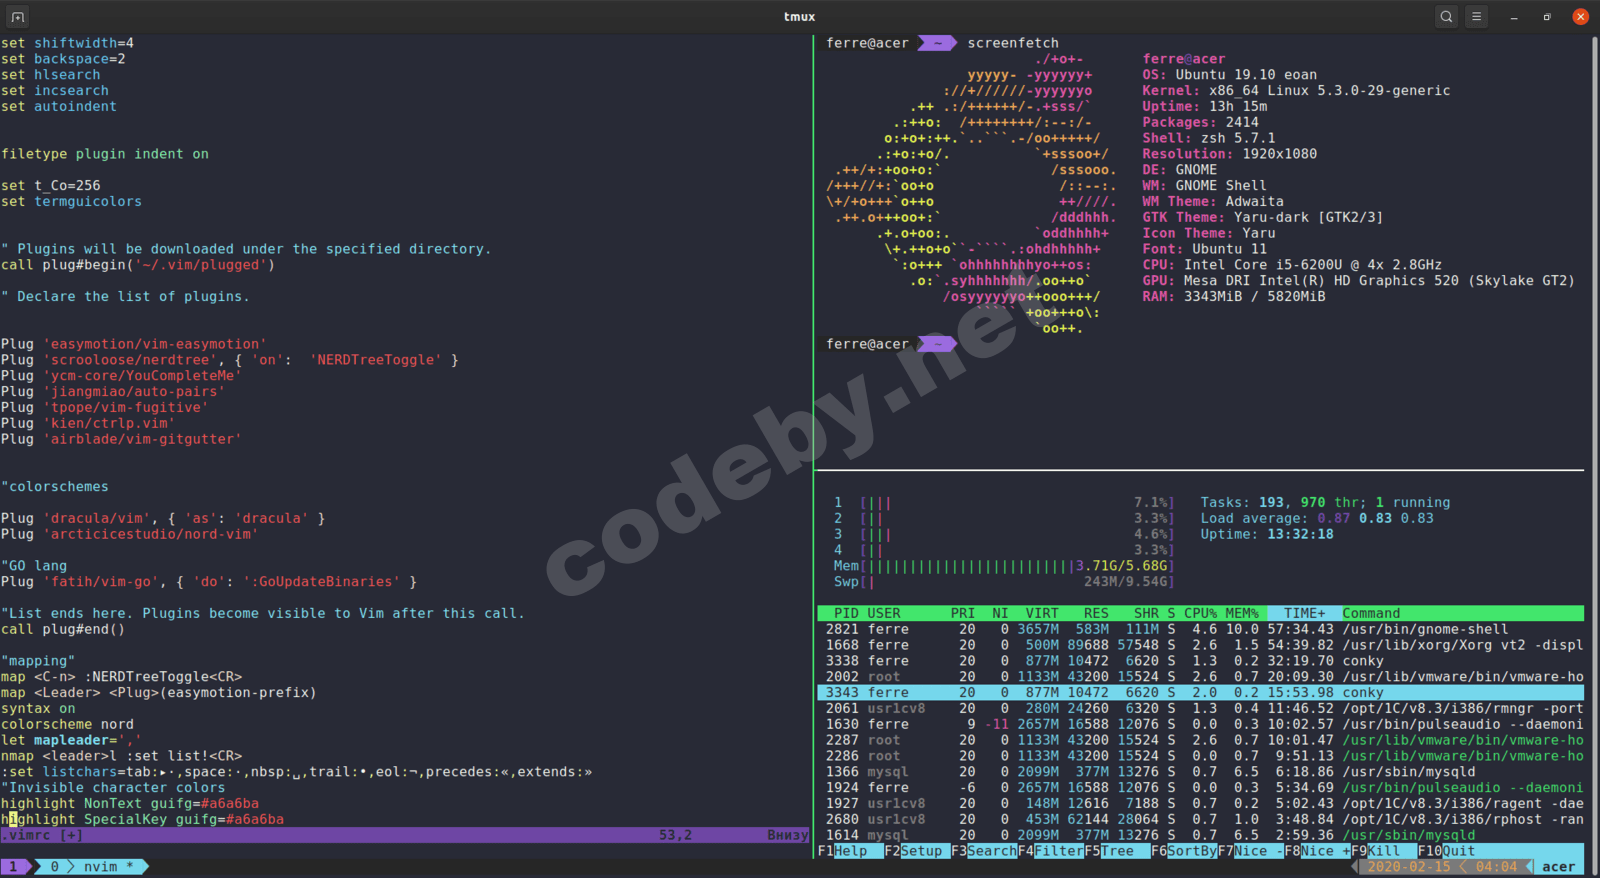Click the Plug 'fatih/vim-go' line
The width and height of the screenshot is (1600, 878).
(x=209, y=582)
